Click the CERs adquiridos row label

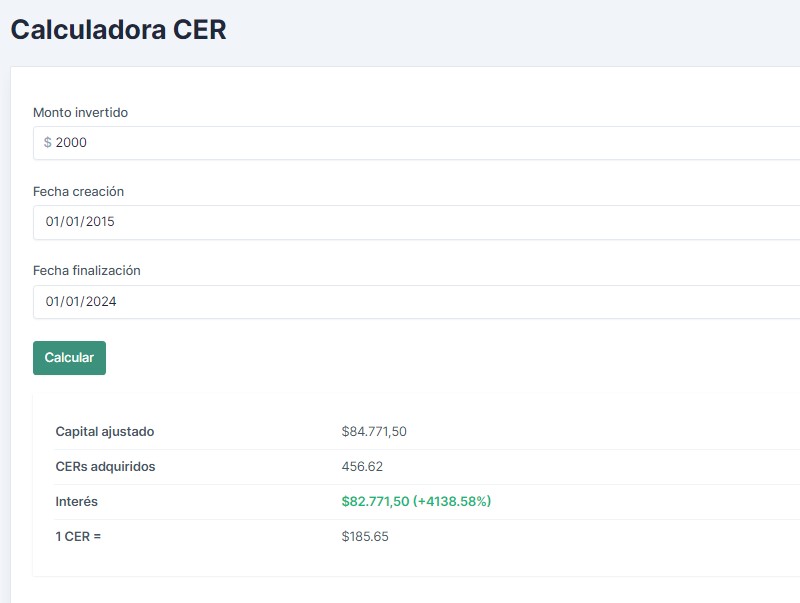pyautogui.click(x=105, y=467)
